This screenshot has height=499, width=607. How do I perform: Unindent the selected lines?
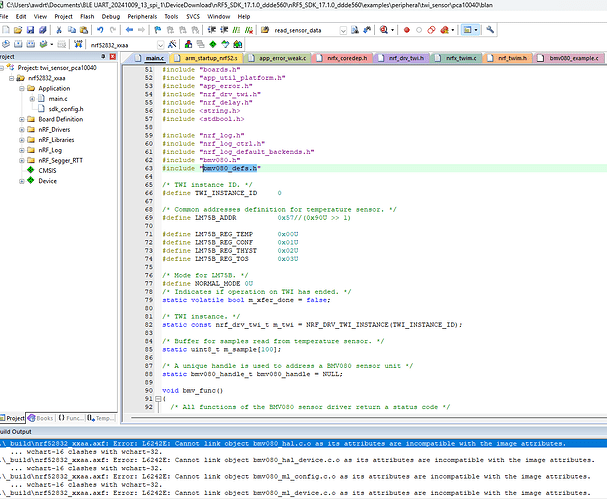(224, 30)
